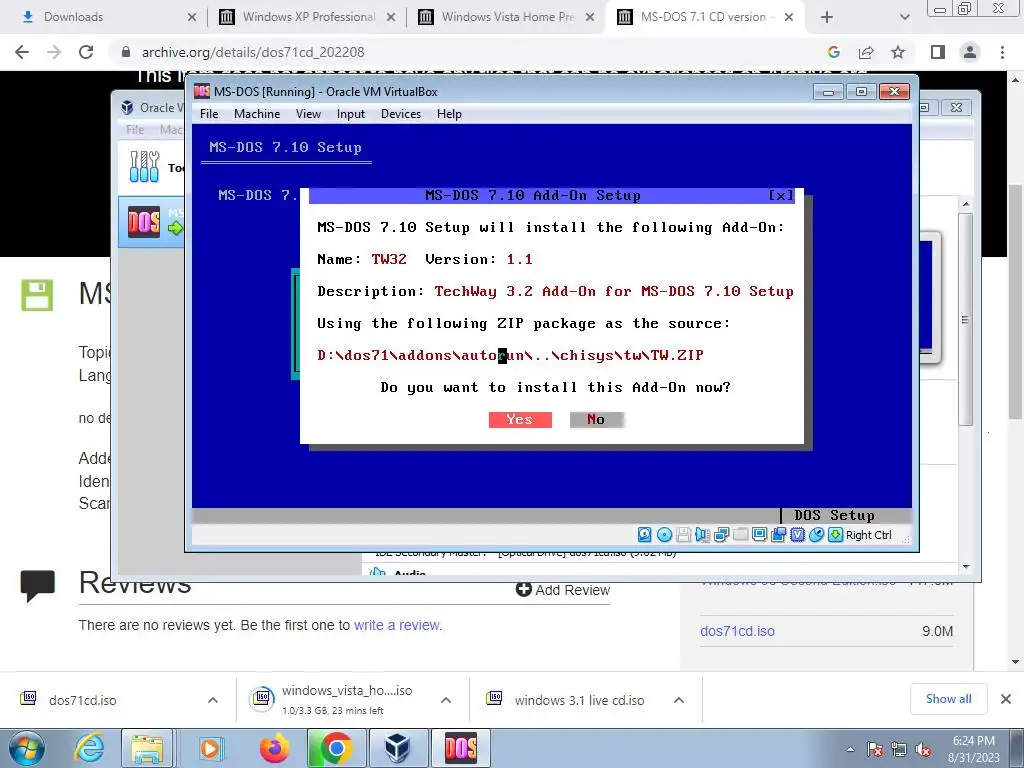Viewport: 1024px width, 768px height.
Task: Close the Windows XP Professional tab
Action: [x=391, y=17]
